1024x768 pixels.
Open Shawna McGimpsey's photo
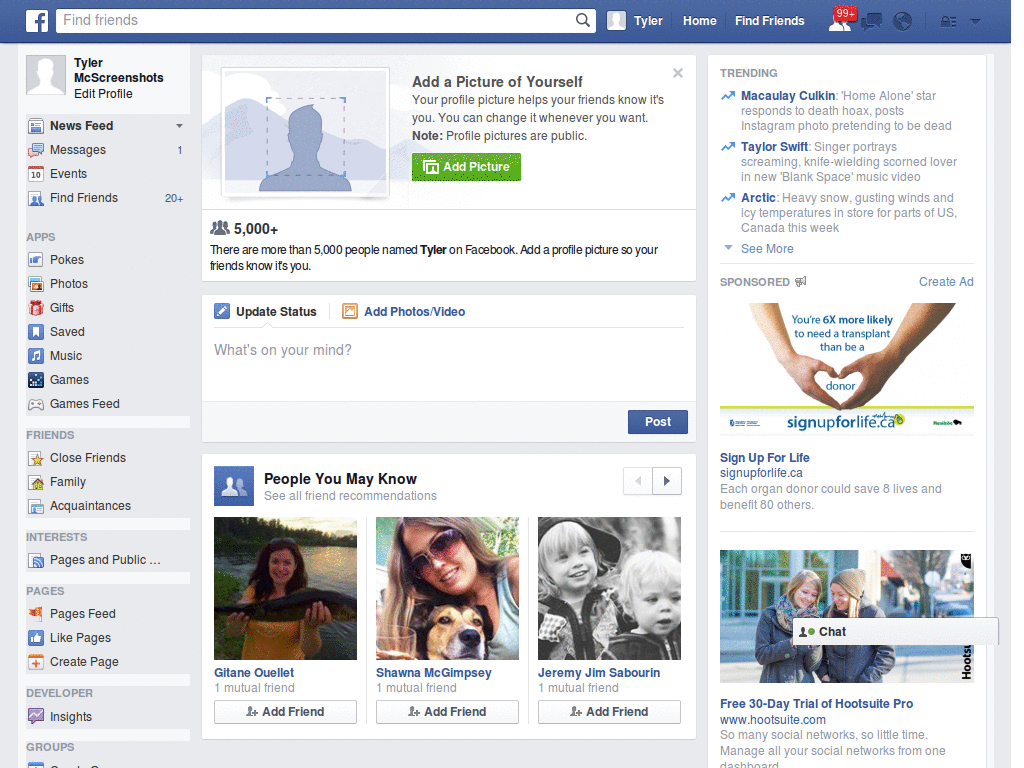(x=447, y=588)
